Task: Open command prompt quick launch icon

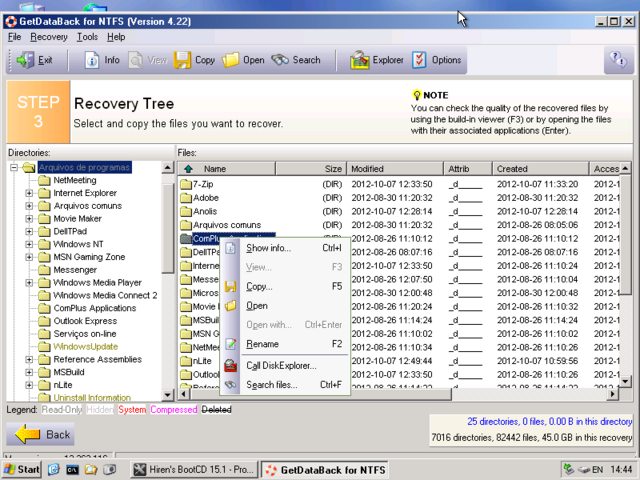Action: tap(72, 469)
